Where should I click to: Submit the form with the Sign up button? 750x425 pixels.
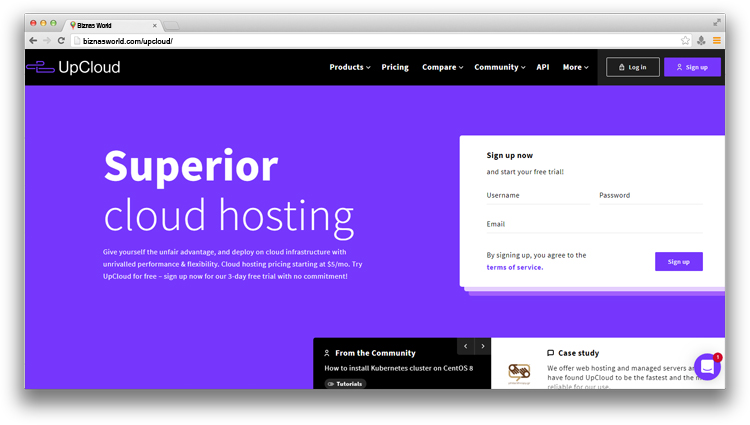(679, 262)
